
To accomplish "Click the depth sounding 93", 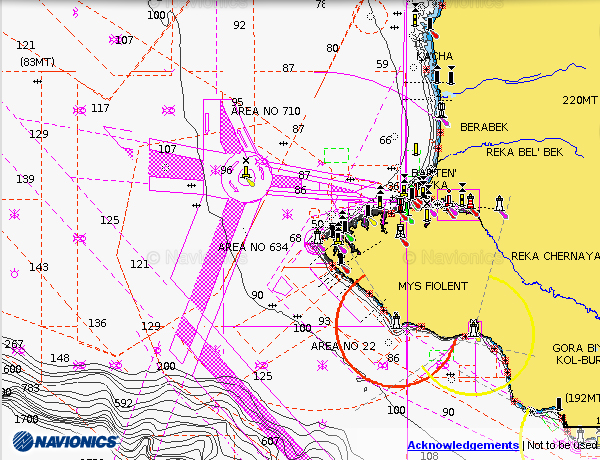I will tap(324, 321).
